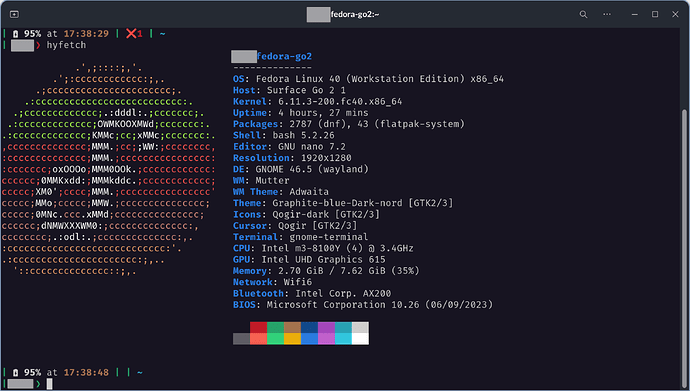Click the 'BIOS' line showing Microsoft Corporation 10.26
690x391 pixels.
[363, 305]
